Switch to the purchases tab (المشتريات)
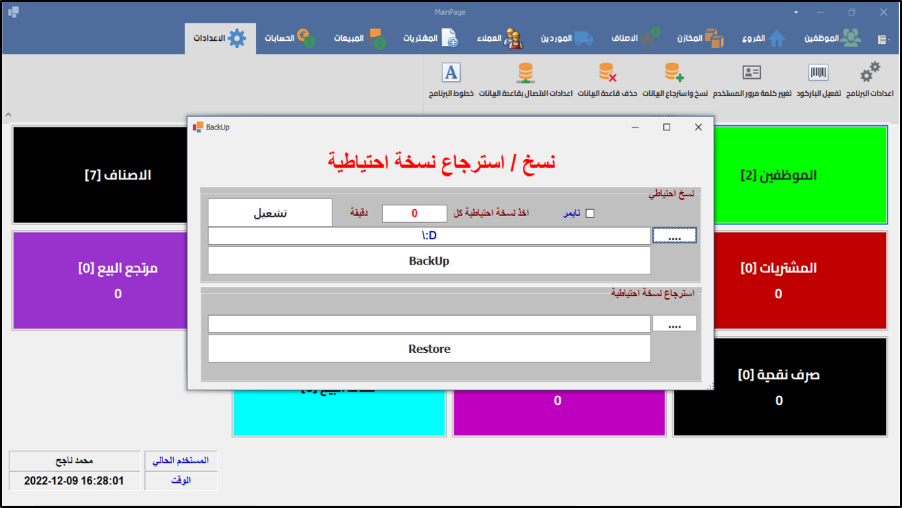 [430, 38]
